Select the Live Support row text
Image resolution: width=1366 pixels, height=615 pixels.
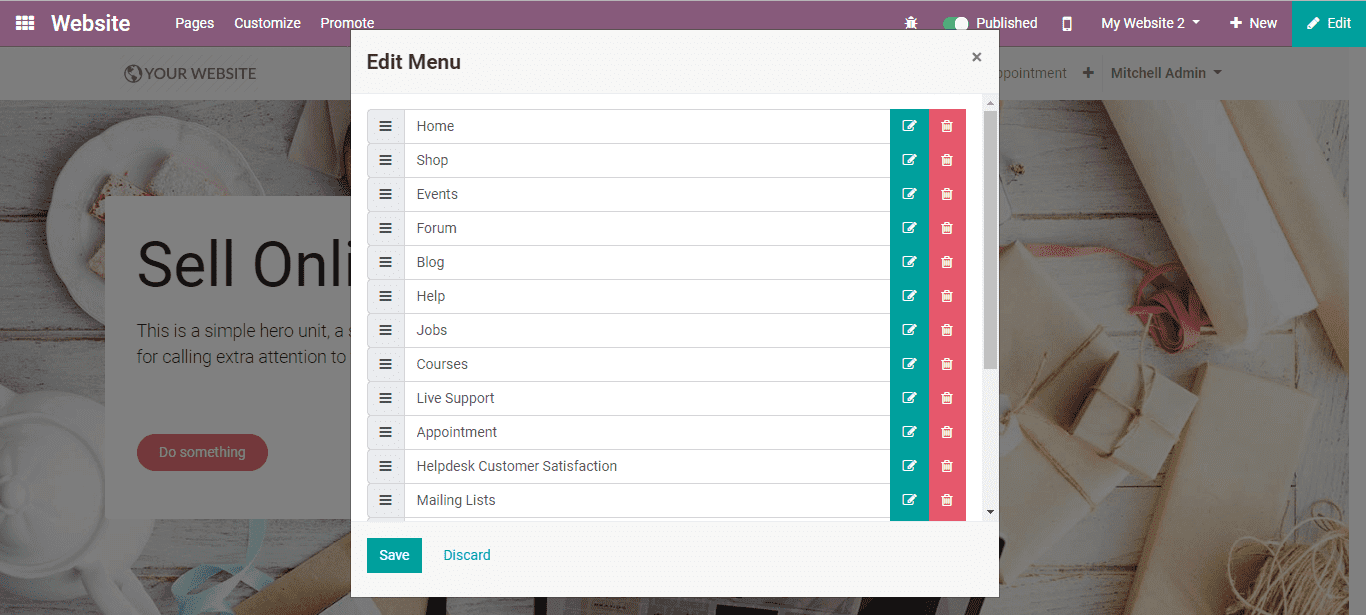pos(456,398)
